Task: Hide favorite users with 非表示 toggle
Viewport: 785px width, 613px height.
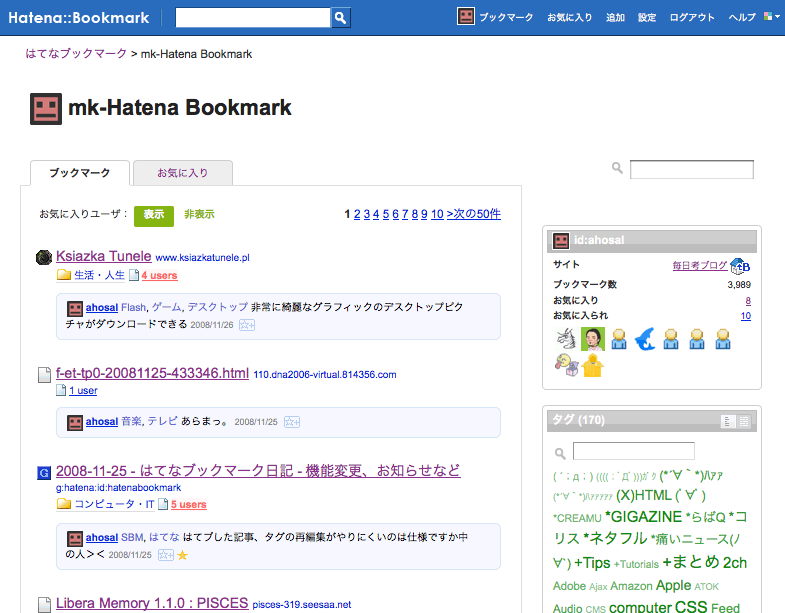Action: (x=199, y=214)
